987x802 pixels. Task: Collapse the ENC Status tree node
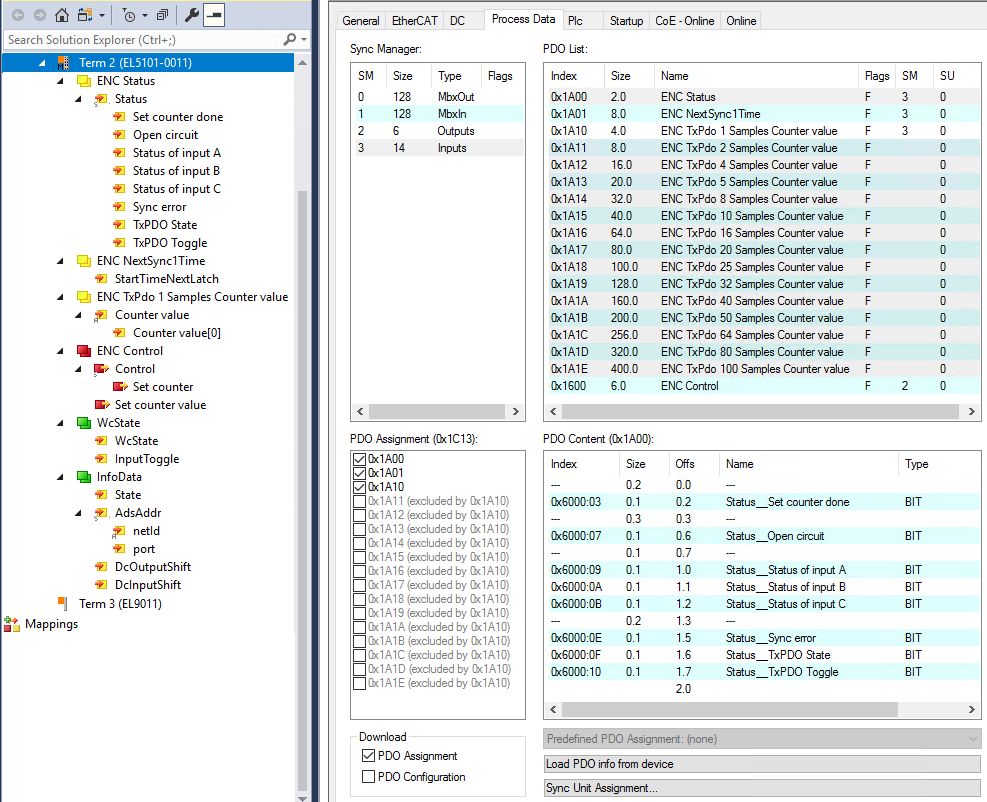pos(60,81)
